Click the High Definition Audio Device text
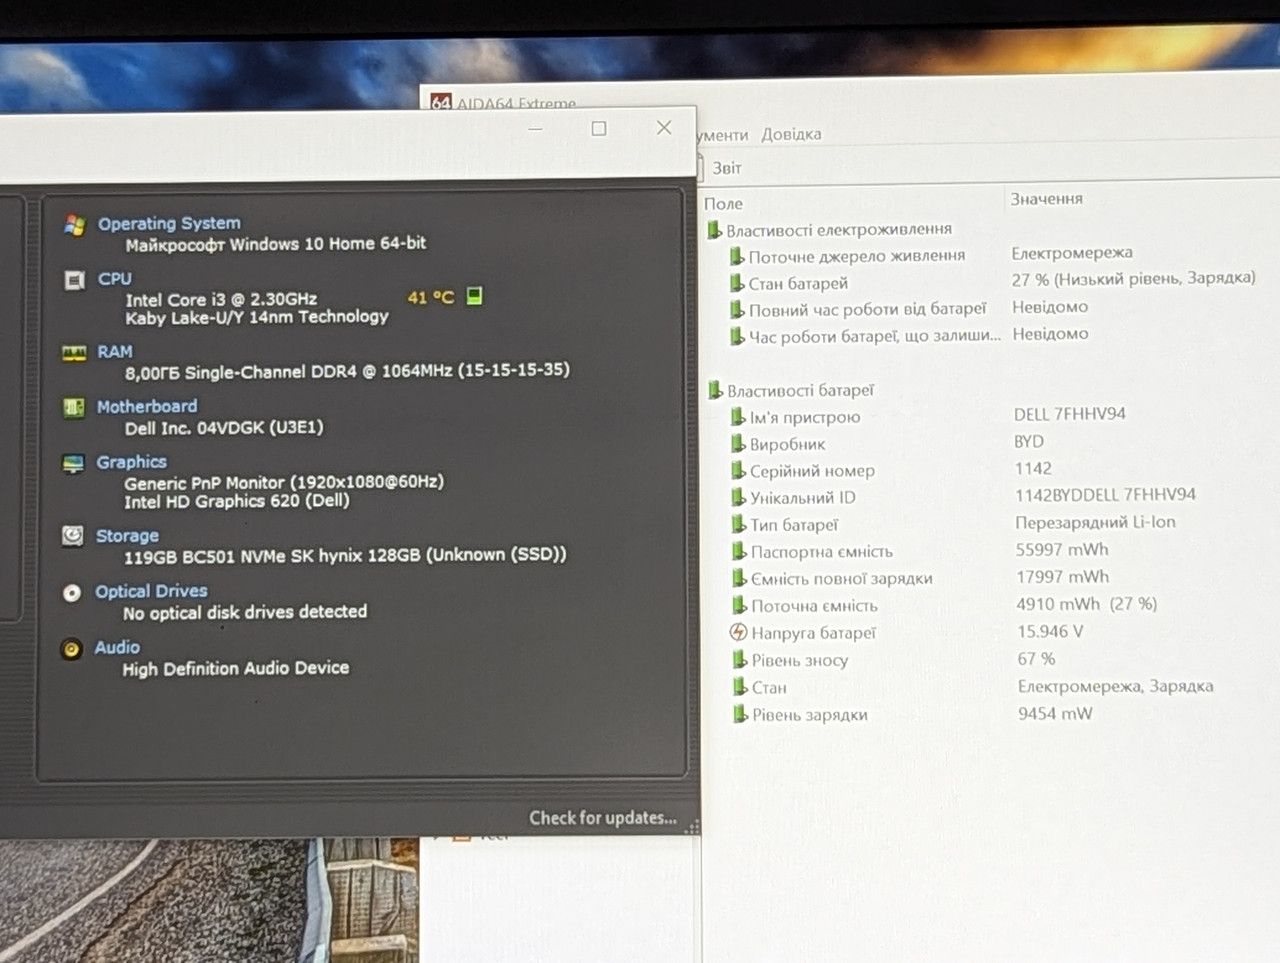Image resolution: width=1280 pixels, height=963 pixels. coord(236,668)
